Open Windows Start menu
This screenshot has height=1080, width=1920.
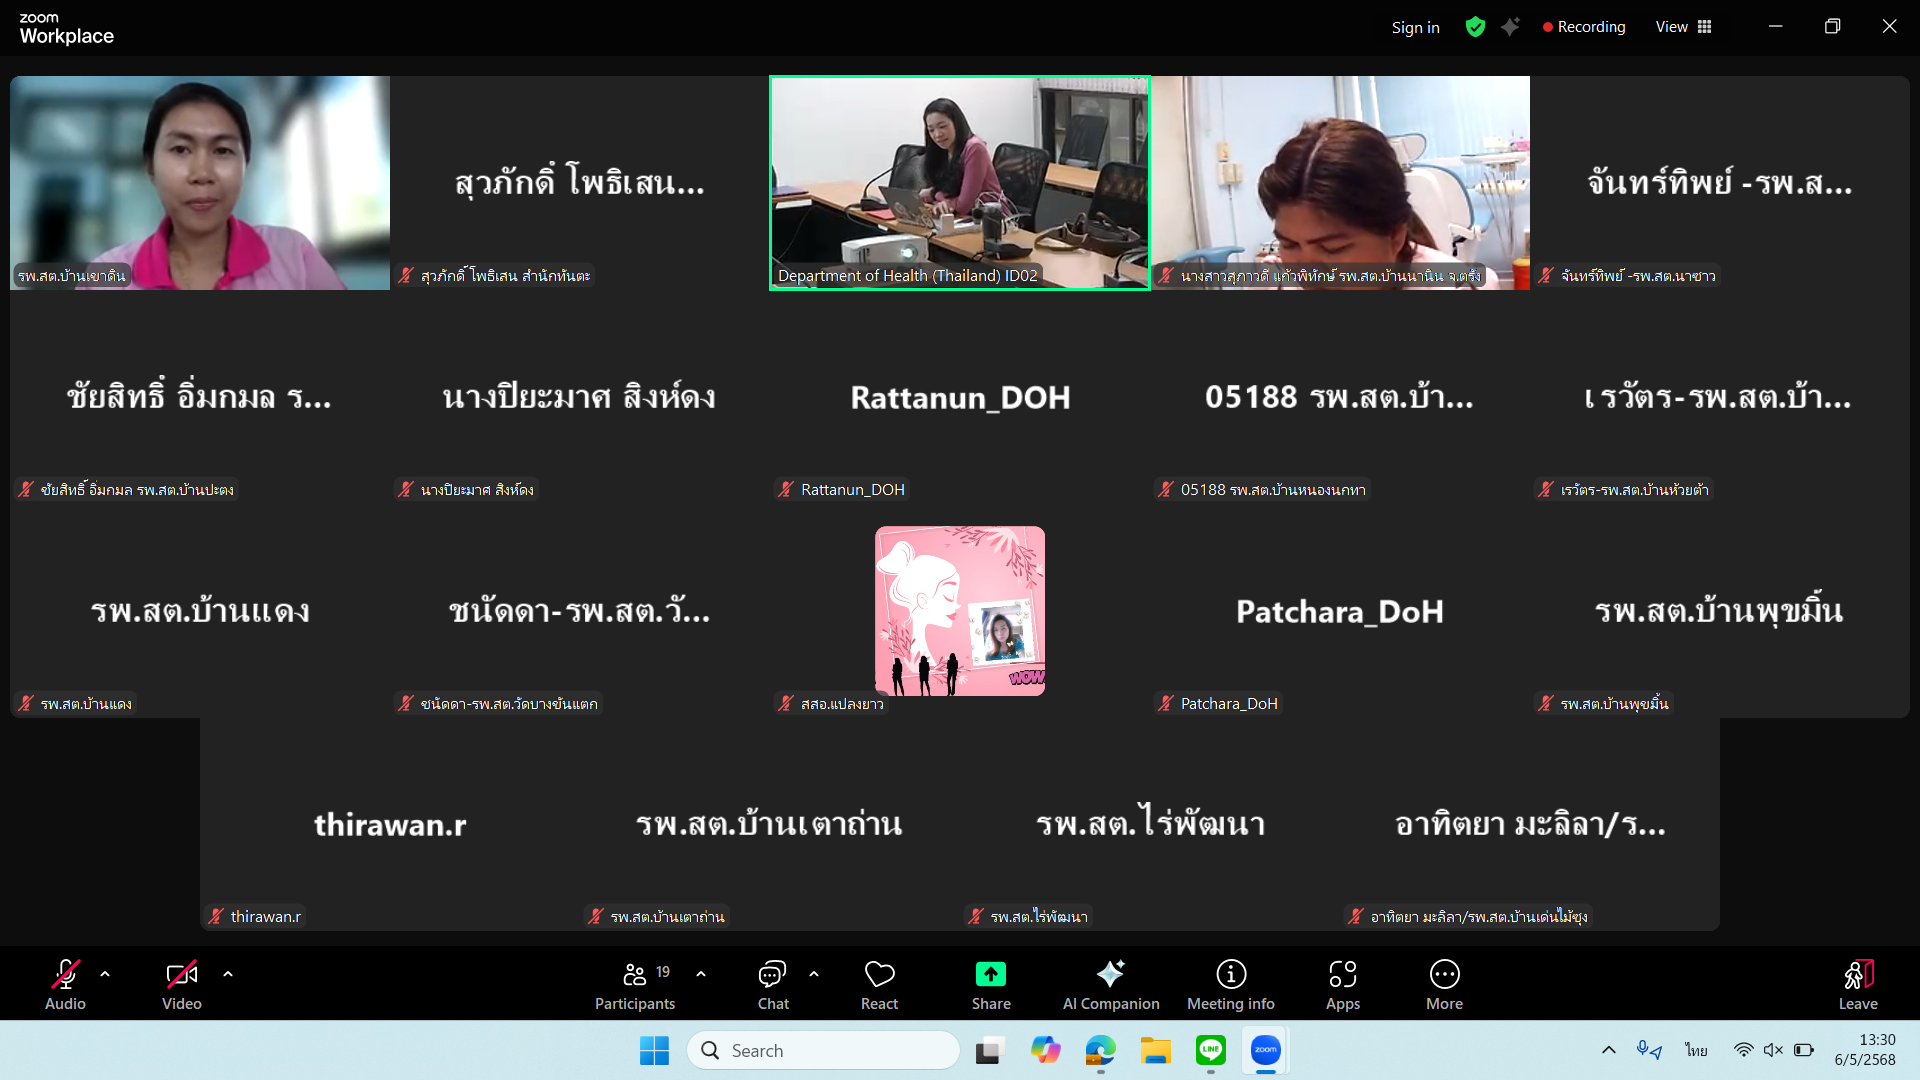pyautogui.click(x=654, y=1050)
